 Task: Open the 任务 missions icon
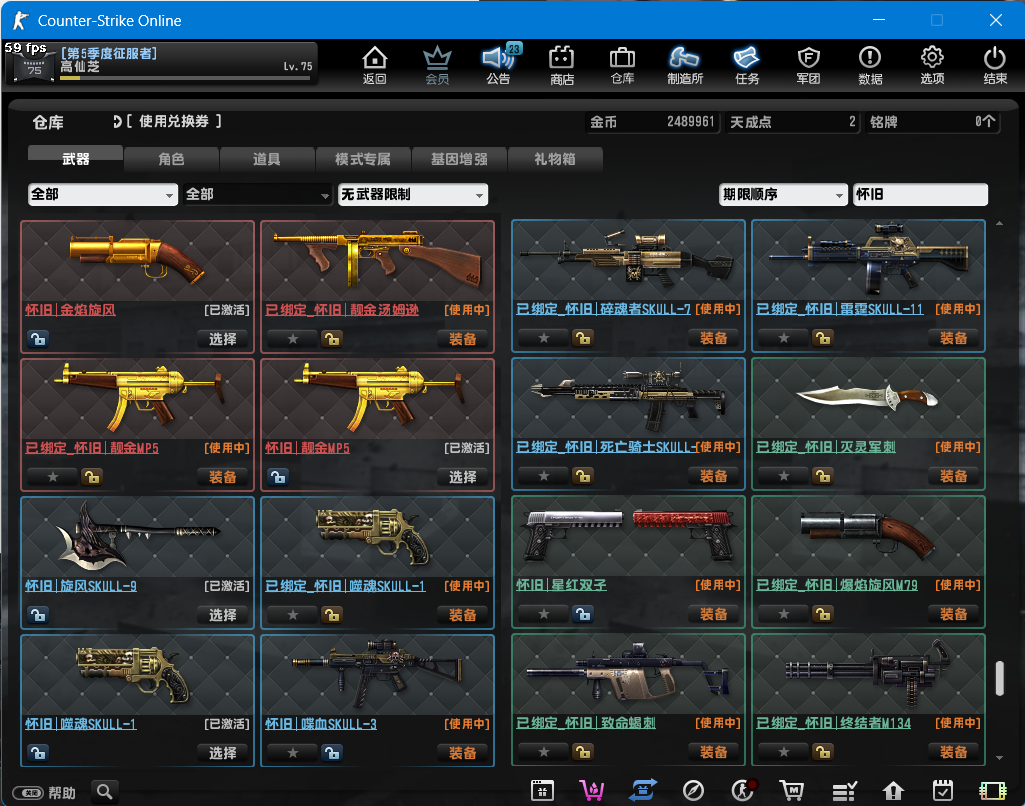[x=747, y=65]
